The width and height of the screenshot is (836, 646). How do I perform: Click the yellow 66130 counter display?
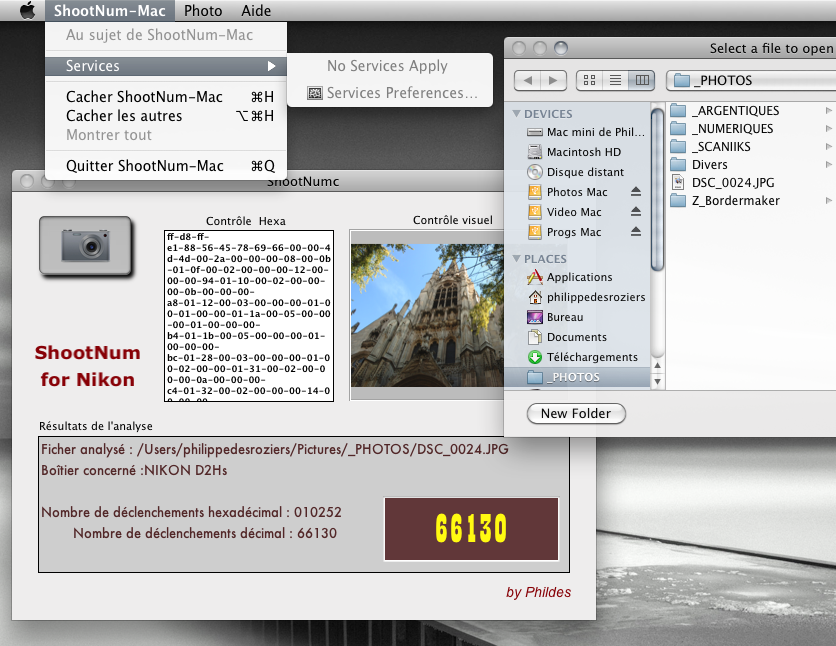(x=471, y=529)
